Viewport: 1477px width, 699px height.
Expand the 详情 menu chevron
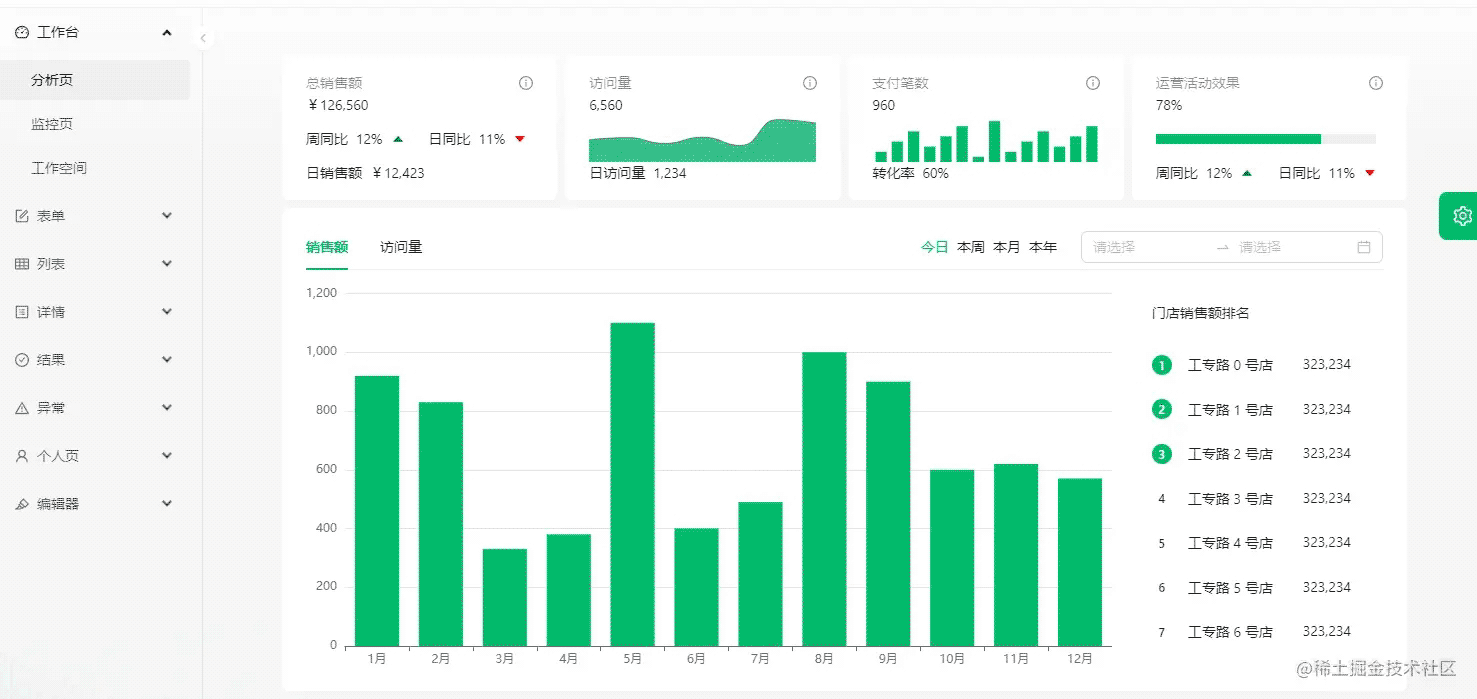pos(167,312)
